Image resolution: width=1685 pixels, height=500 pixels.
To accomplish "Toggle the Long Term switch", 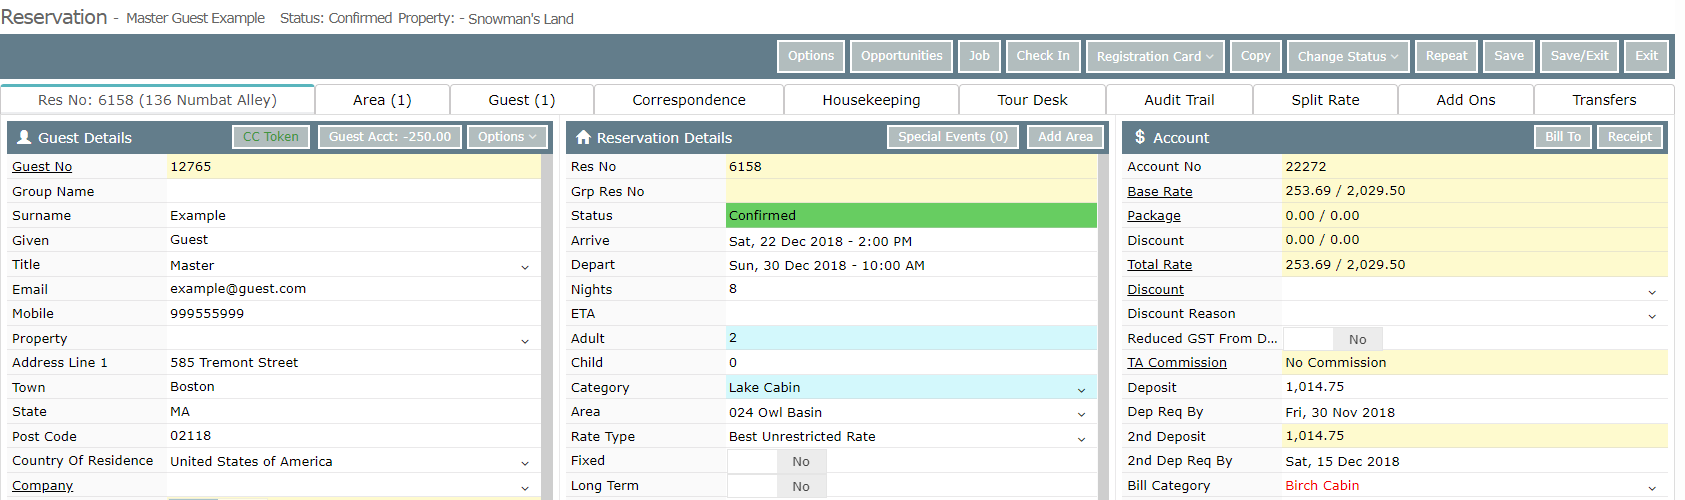I will pyautogui.click(x=777, y=486).
